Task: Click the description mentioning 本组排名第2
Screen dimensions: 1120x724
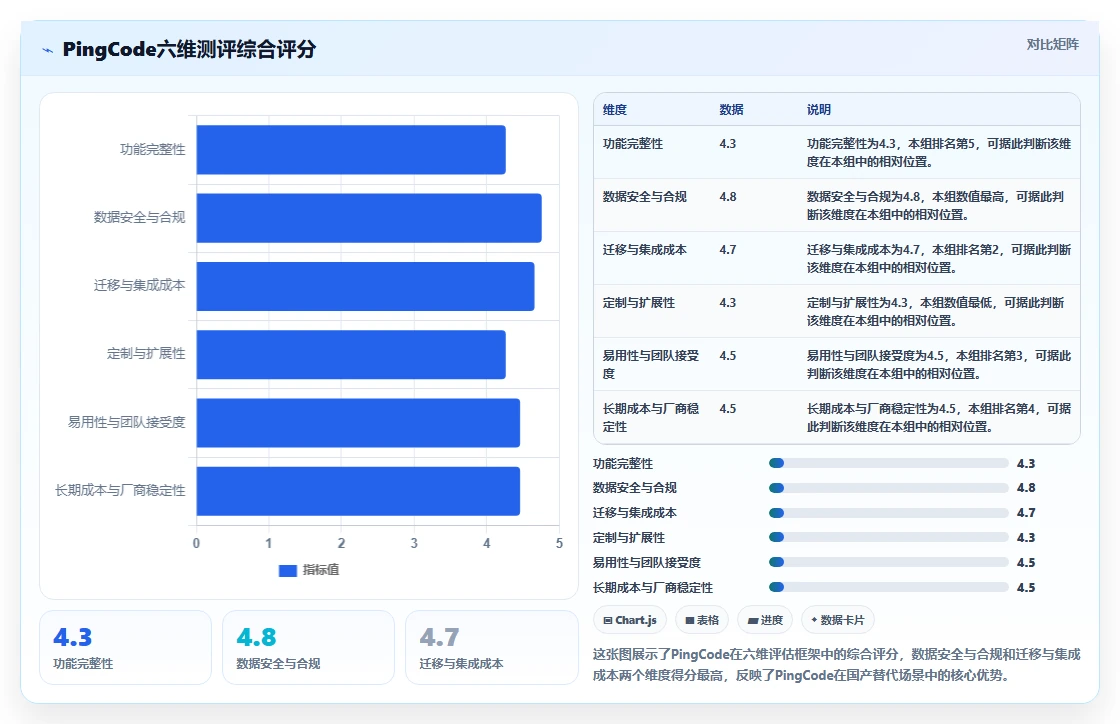Action: [x=939, y=258]
